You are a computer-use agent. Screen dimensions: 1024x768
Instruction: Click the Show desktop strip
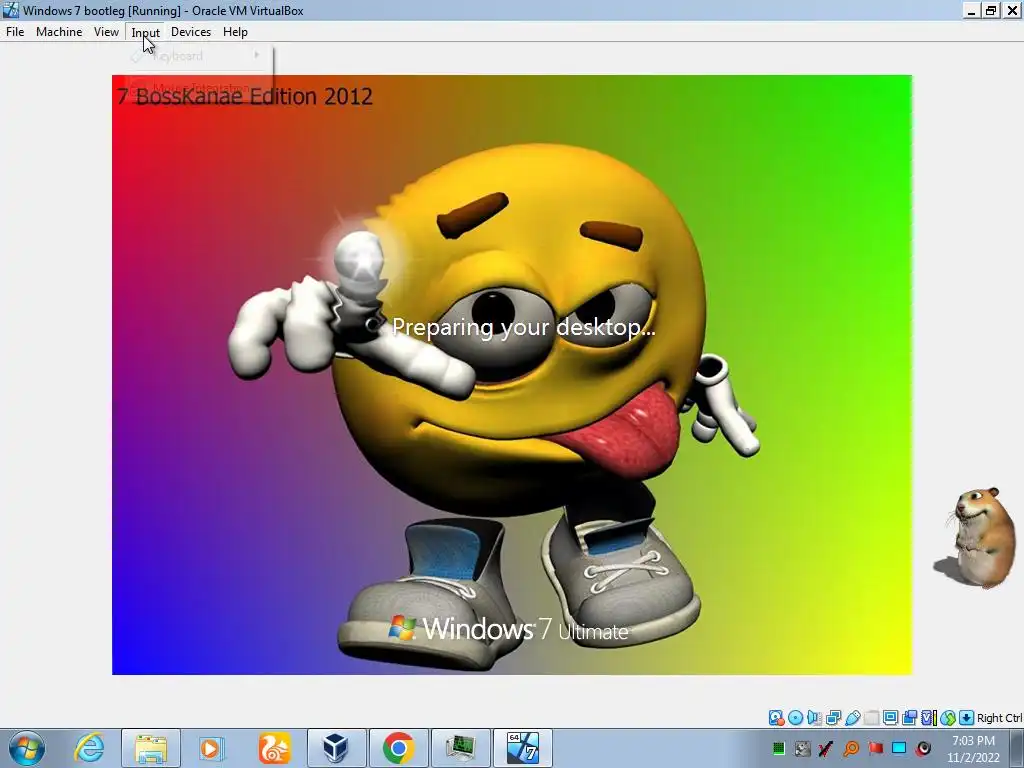(1018, 748)
